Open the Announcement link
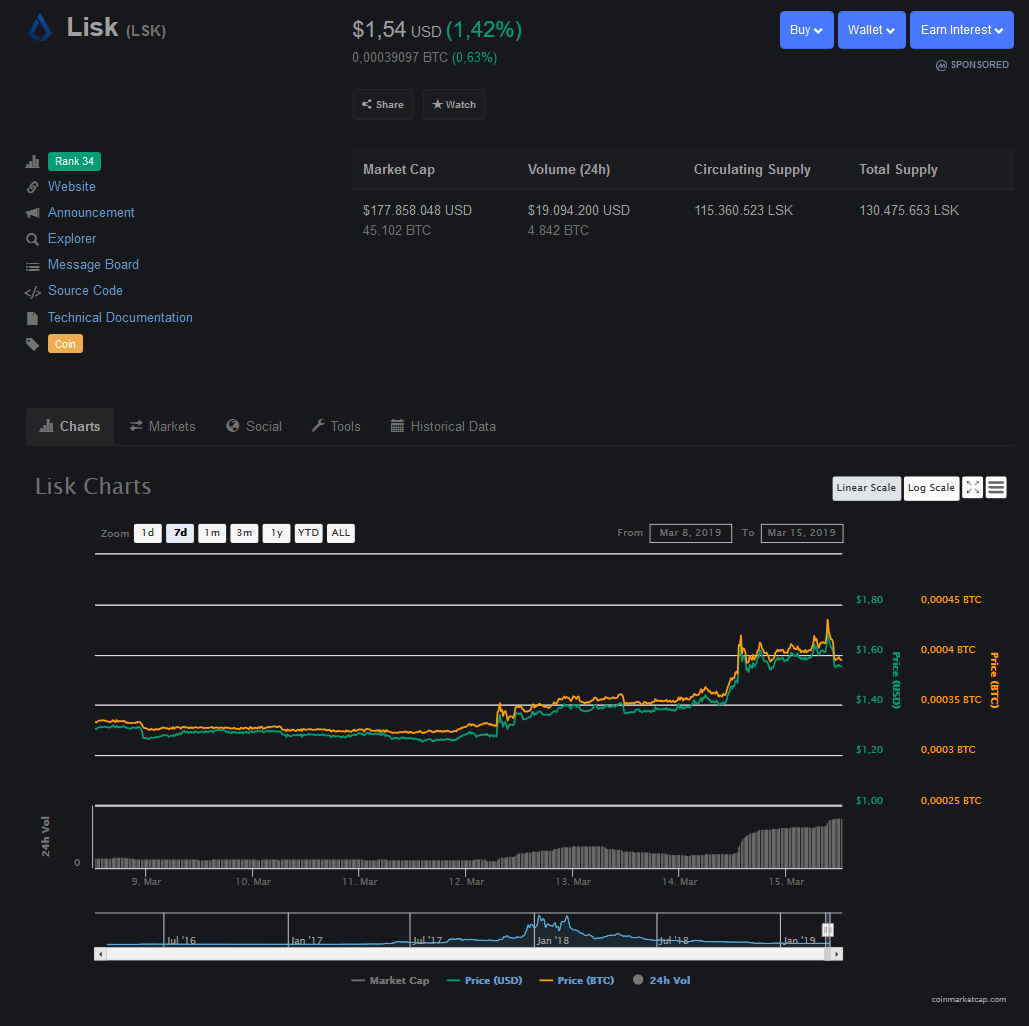The width and height of the screenshot is (1029, 1026). tap(91, 213)
